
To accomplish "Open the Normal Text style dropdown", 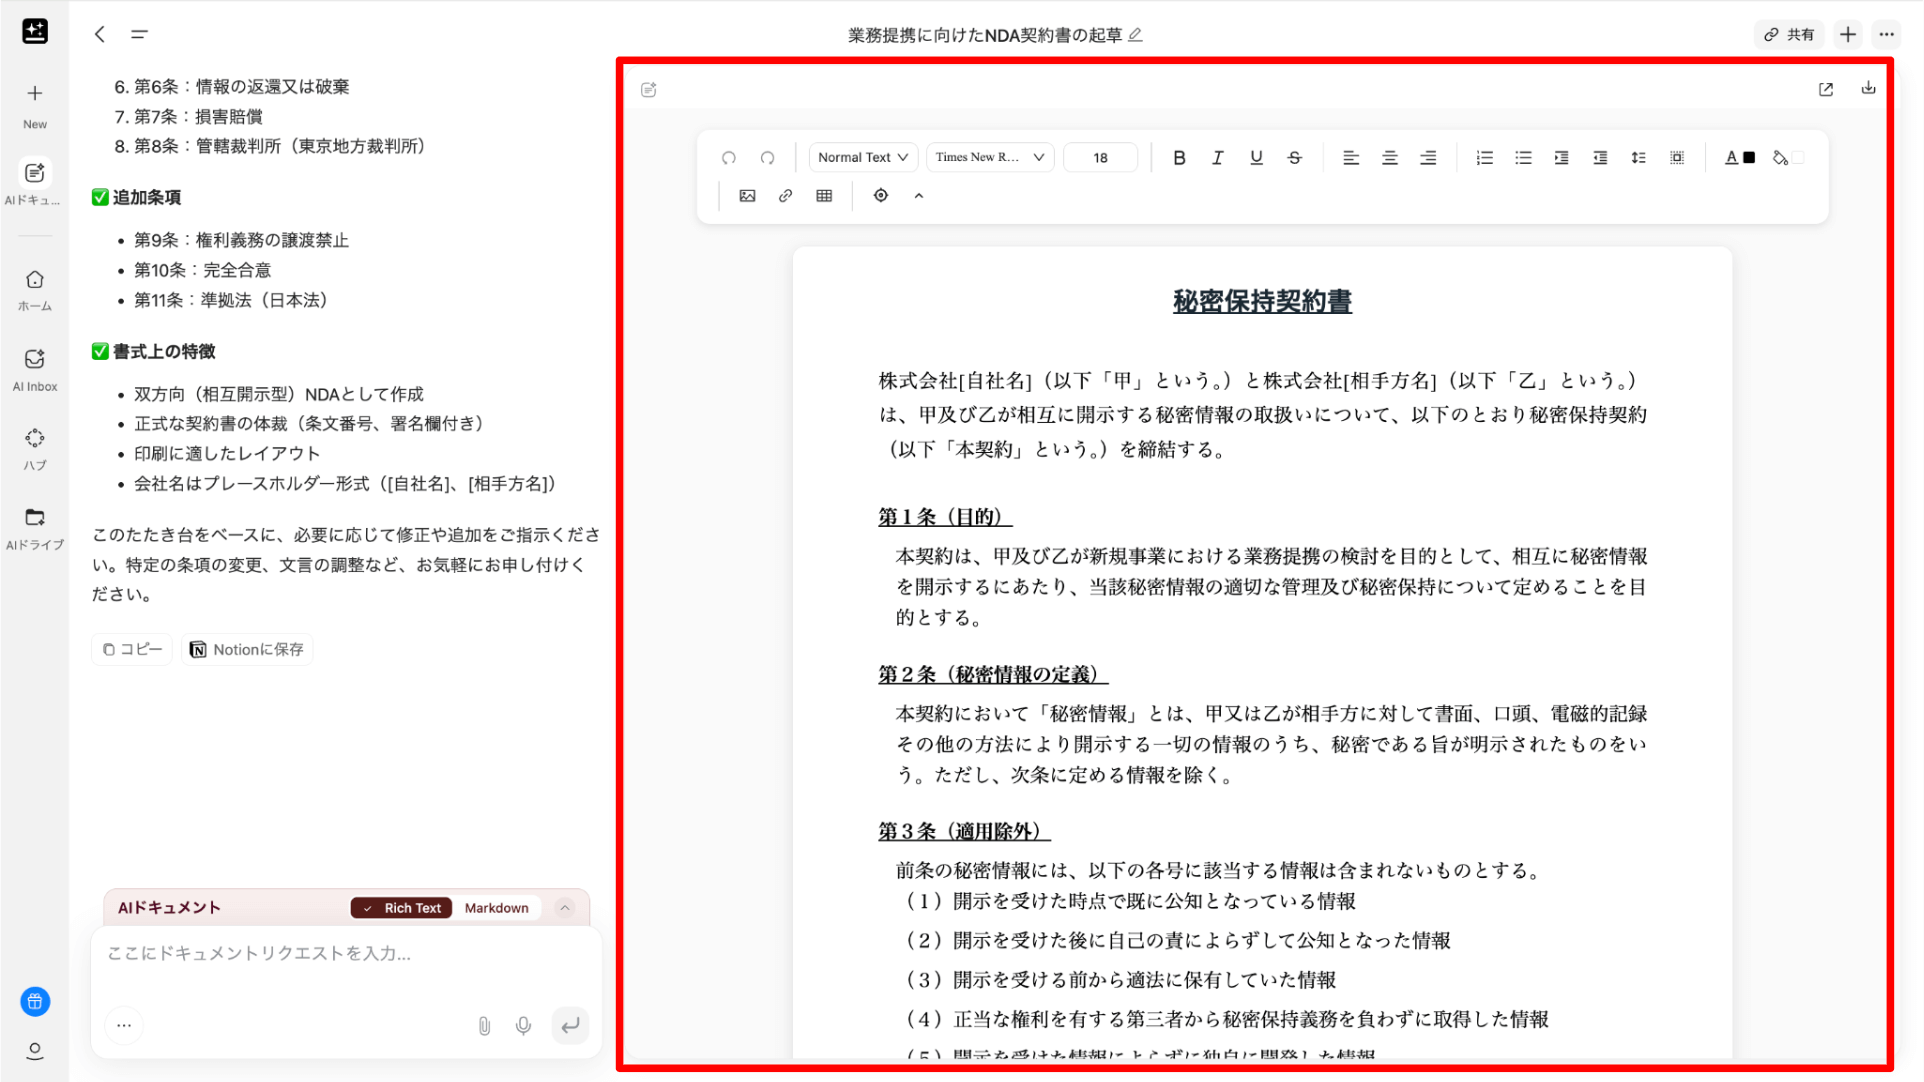I will click(862, 158).
